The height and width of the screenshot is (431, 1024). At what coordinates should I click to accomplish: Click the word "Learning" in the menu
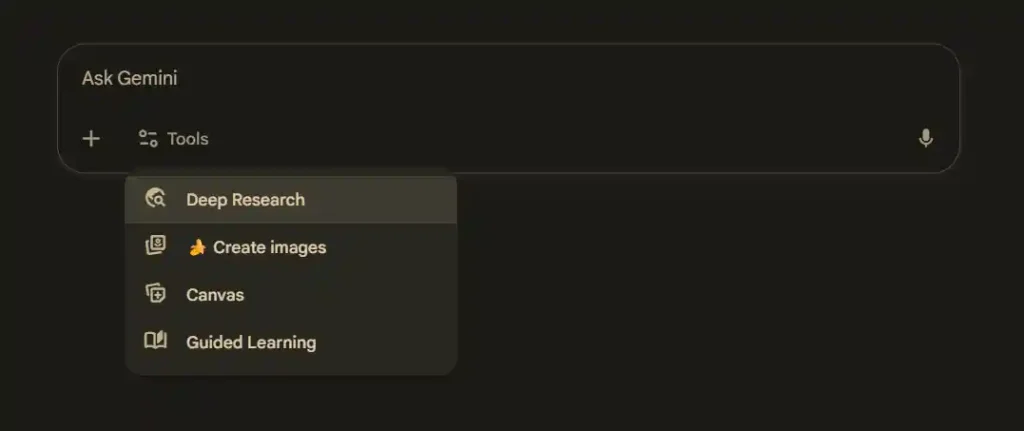coord(282,342)
